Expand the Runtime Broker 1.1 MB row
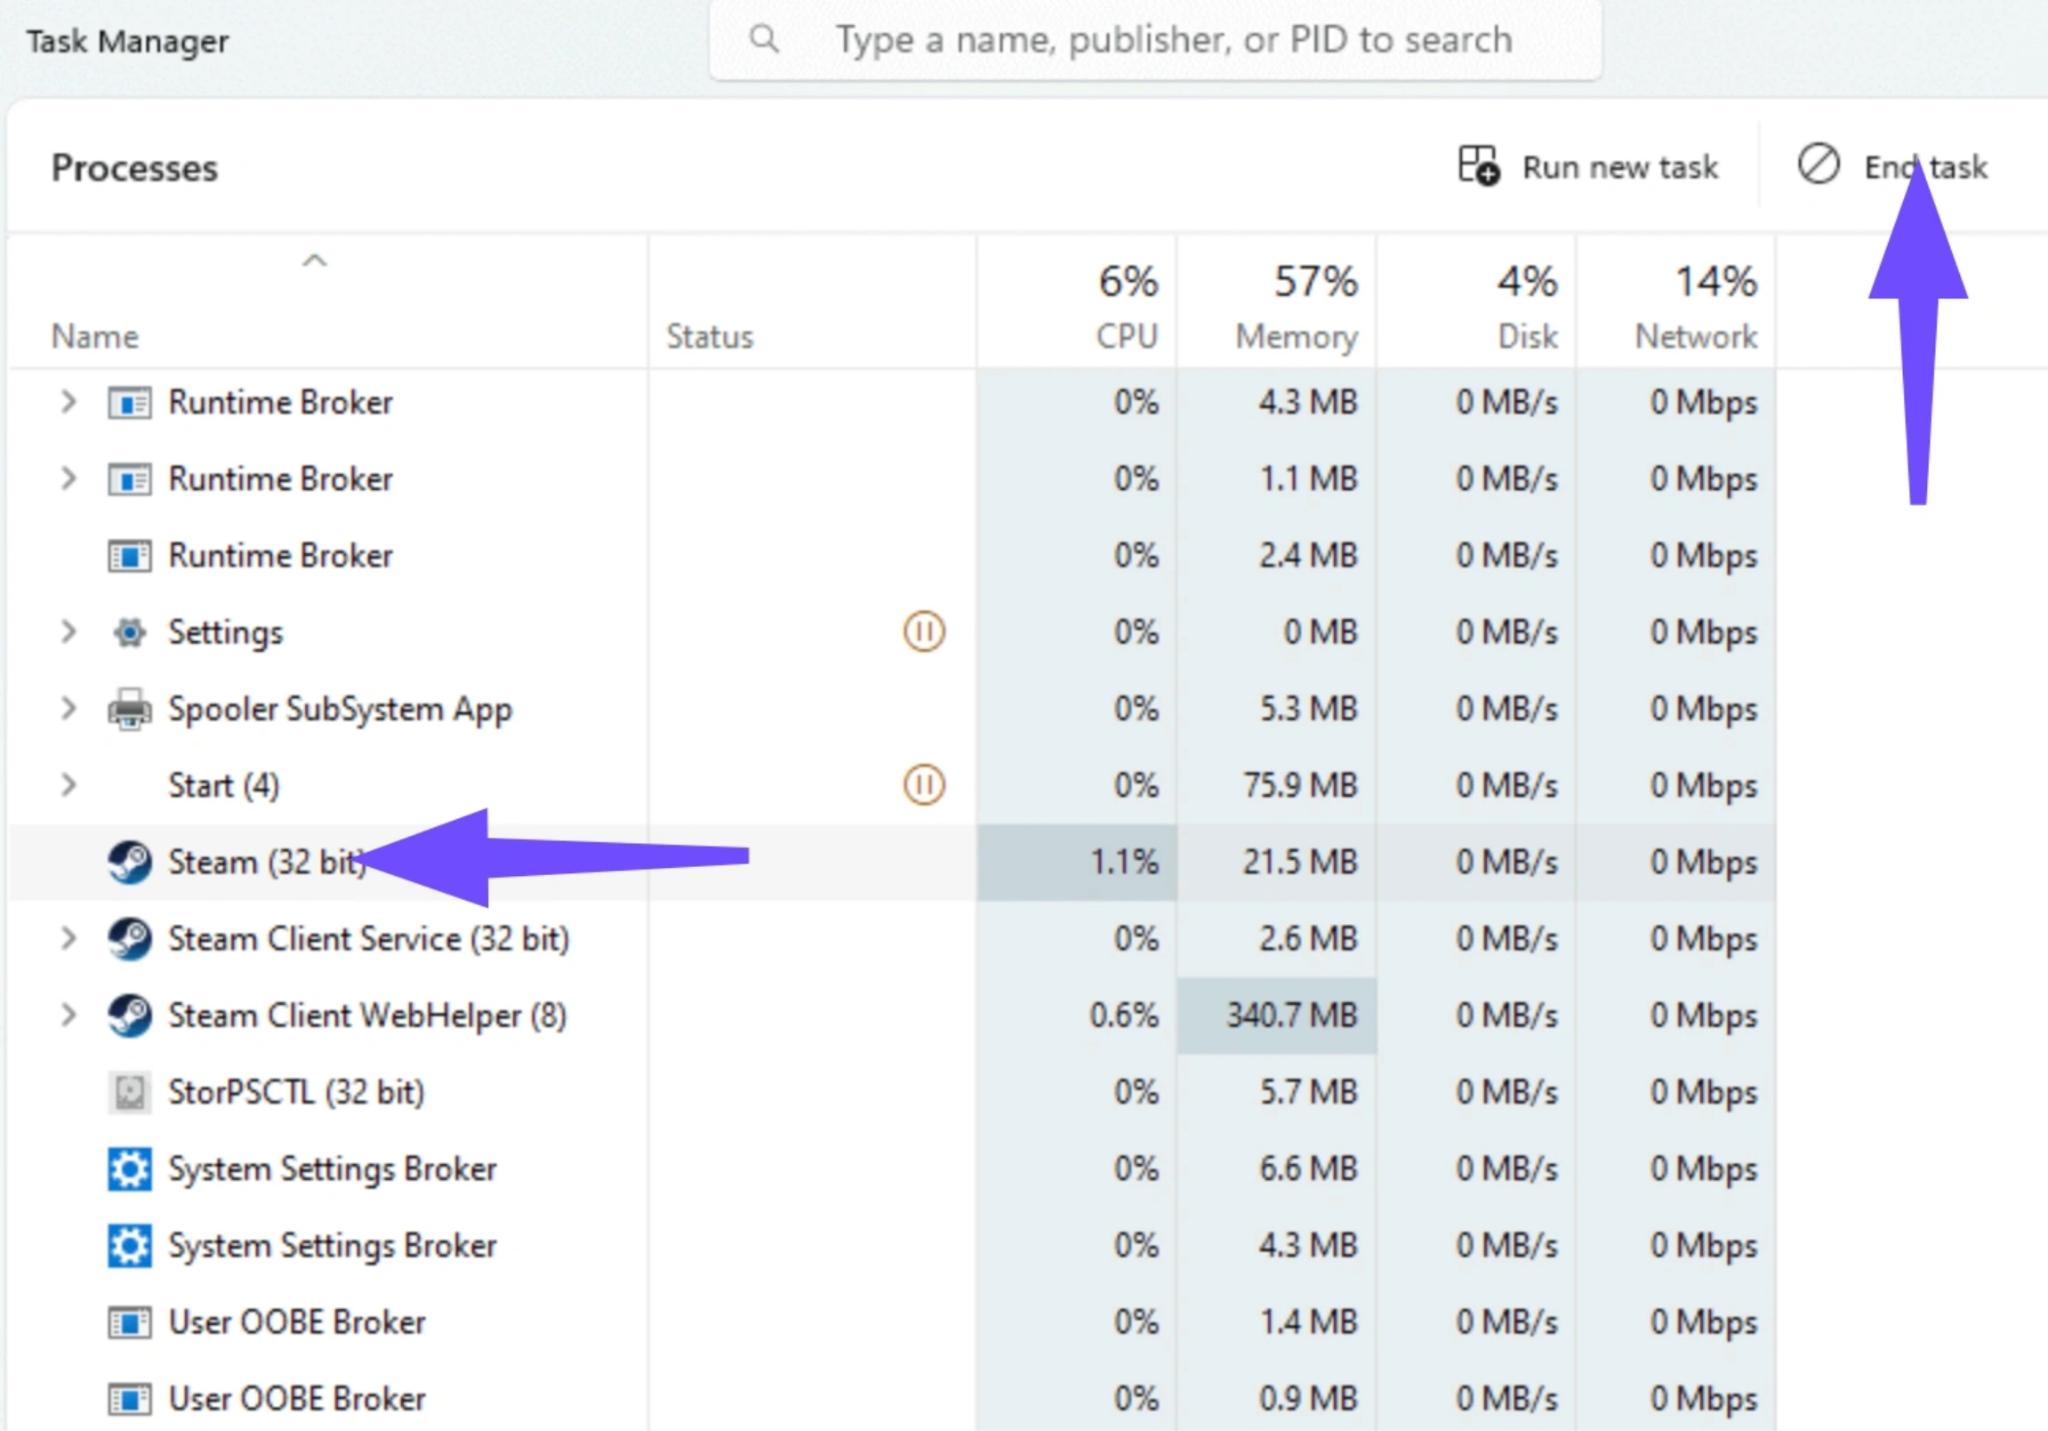 point(68,479)
